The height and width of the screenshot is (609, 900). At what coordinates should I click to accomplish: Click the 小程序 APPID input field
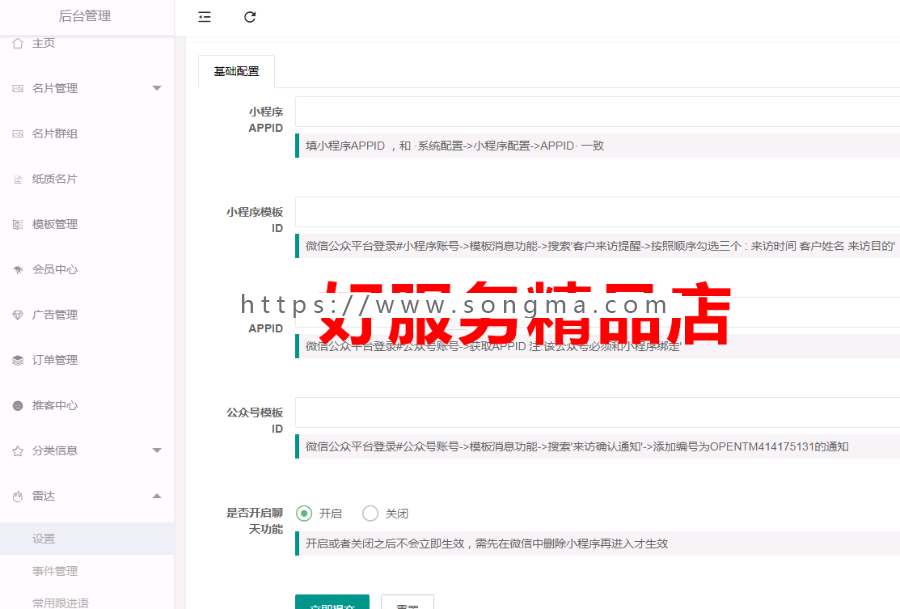pyautogui.click(x=598, y=111)
